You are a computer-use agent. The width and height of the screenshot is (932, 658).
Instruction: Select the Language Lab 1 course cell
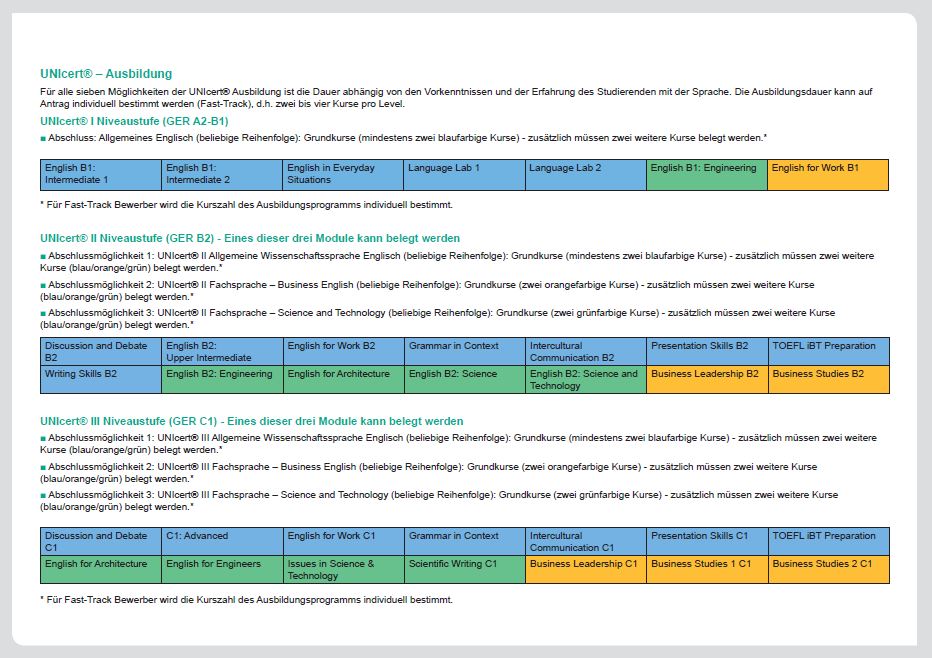coord(464,174)
